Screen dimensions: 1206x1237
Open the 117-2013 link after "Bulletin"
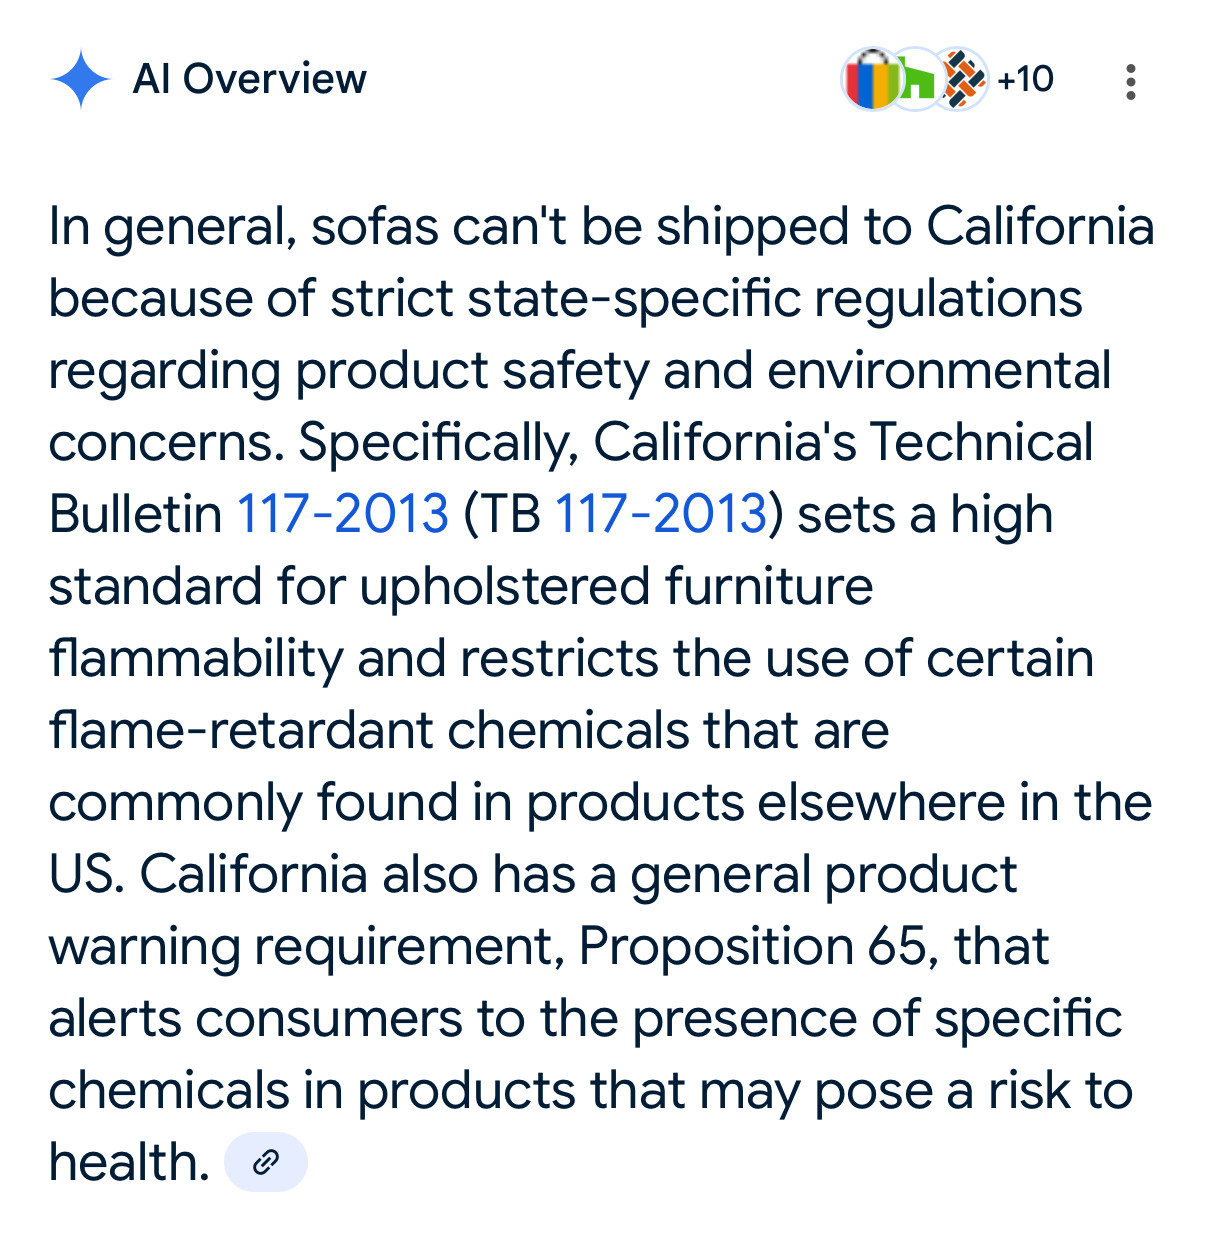tap(342, 514)
